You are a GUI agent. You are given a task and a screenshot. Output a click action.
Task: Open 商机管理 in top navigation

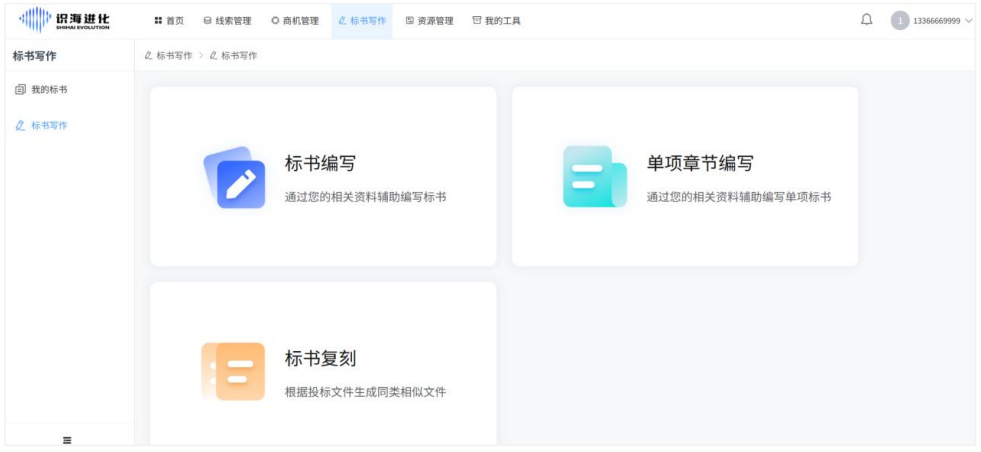(x=295, y=21)
